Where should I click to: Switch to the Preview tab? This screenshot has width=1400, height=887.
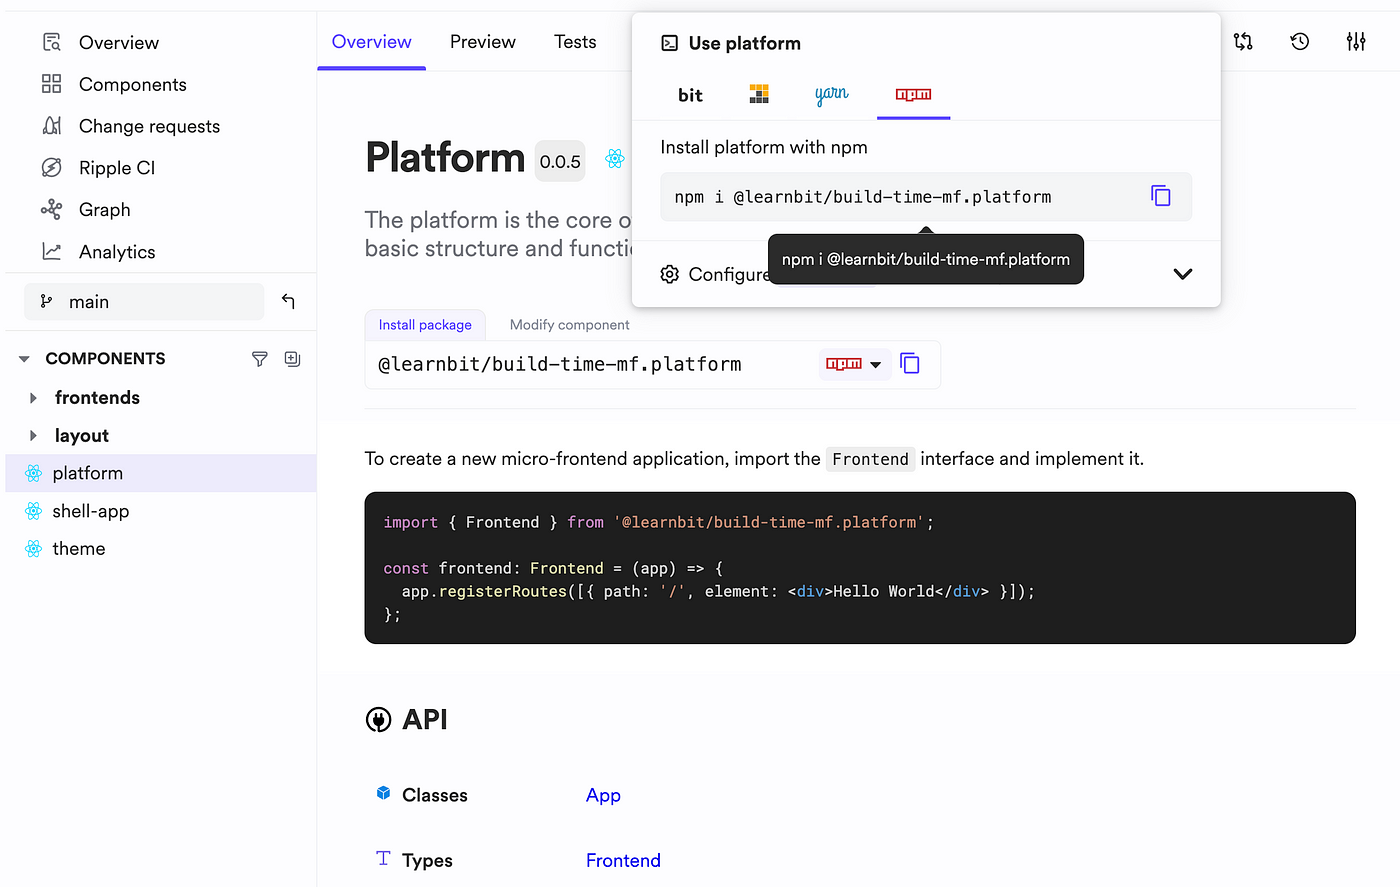483,42
